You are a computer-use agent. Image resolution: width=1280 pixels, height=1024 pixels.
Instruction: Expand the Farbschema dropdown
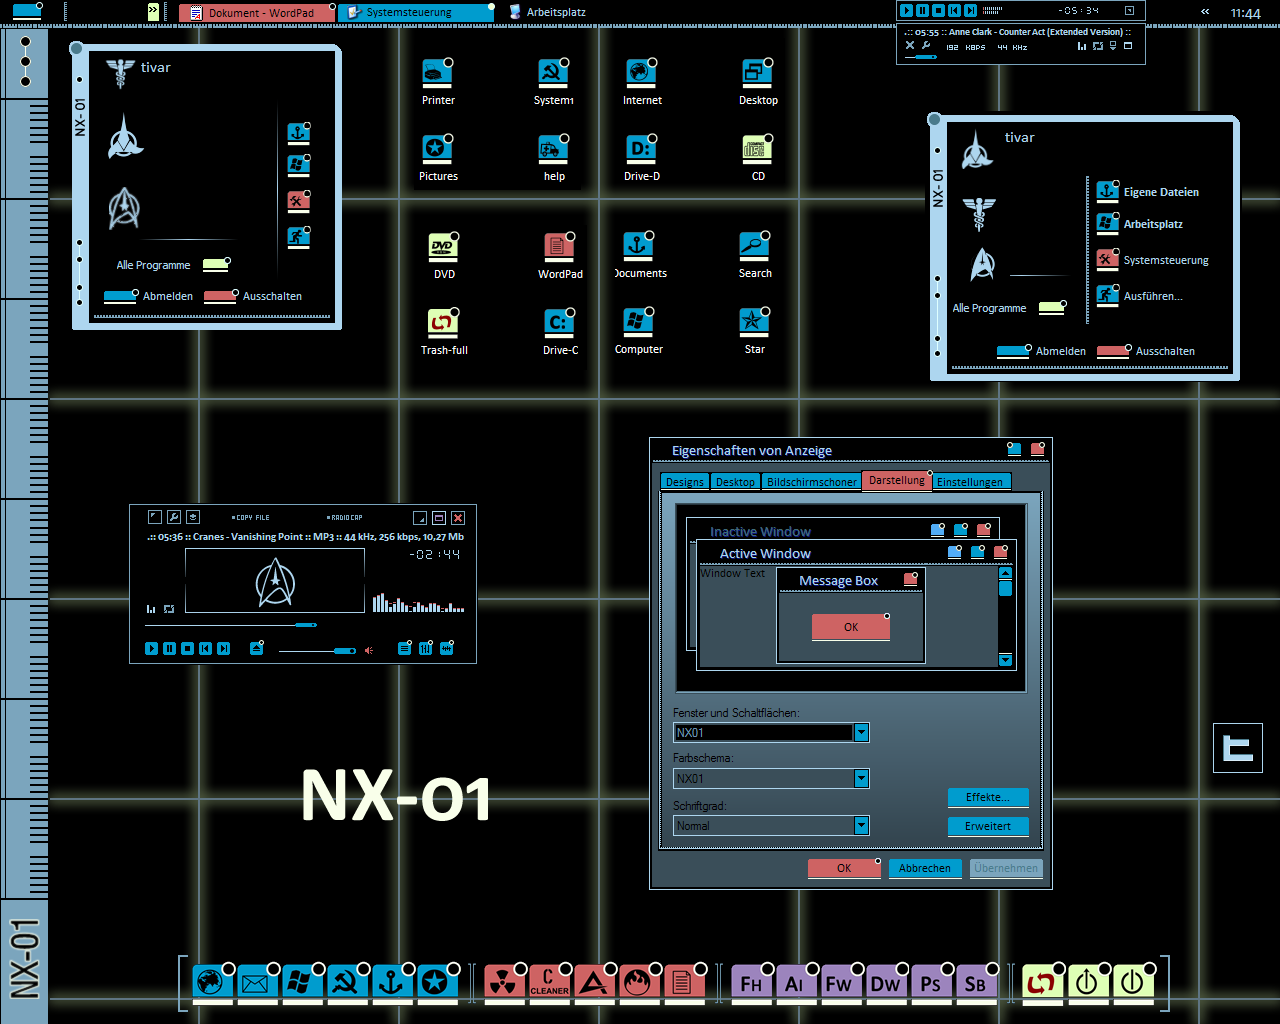click(861, 779)
